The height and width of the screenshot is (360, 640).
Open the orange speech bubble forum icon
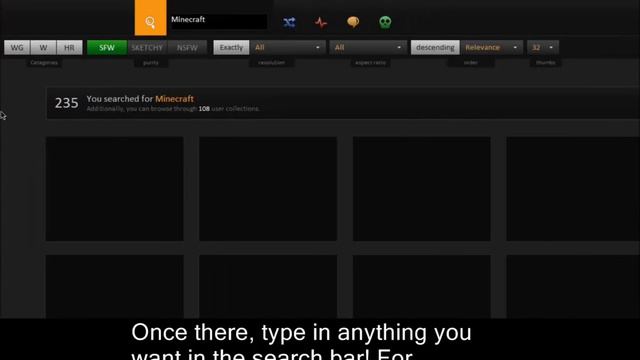(353, 22)
